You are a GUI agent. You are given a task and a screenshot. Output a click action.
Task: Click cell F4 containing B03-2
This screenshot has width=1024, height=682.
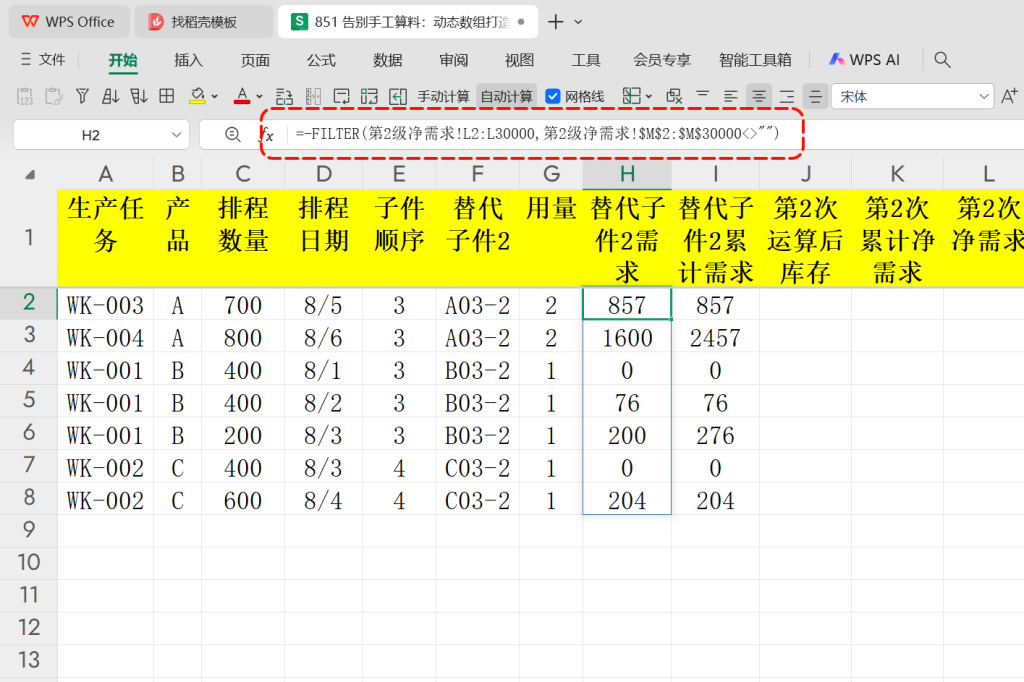477,370
